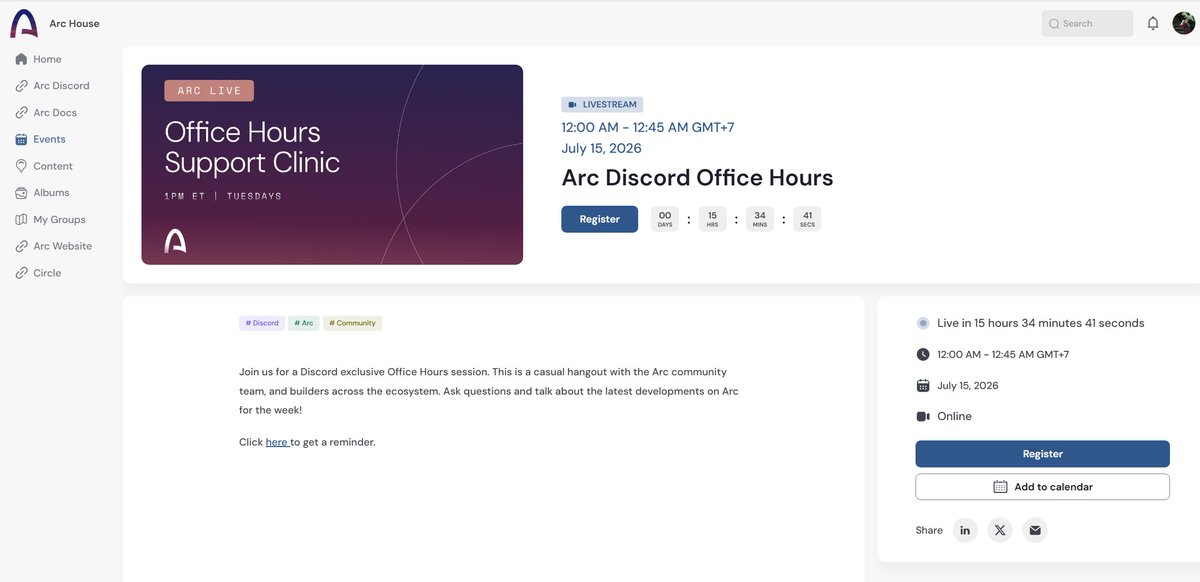Viewport: 1200px width, 582px height.
Task: Click the link icon beside Arc Docs
Action: pyautogui.click(x=22, y=113)
